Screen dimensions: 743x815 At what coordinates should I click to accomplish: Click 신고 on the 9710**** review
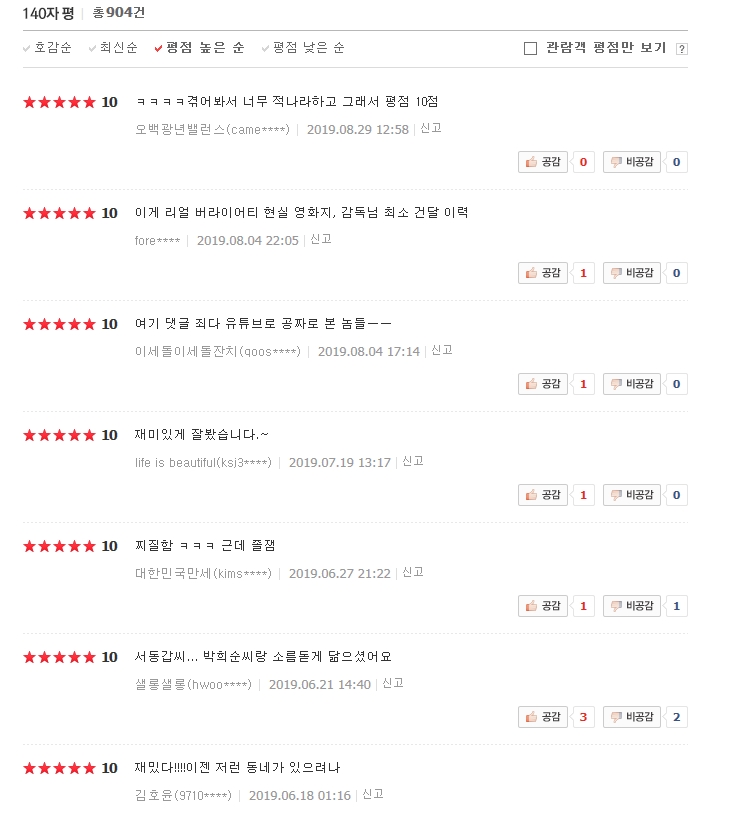tap(373, 794)
